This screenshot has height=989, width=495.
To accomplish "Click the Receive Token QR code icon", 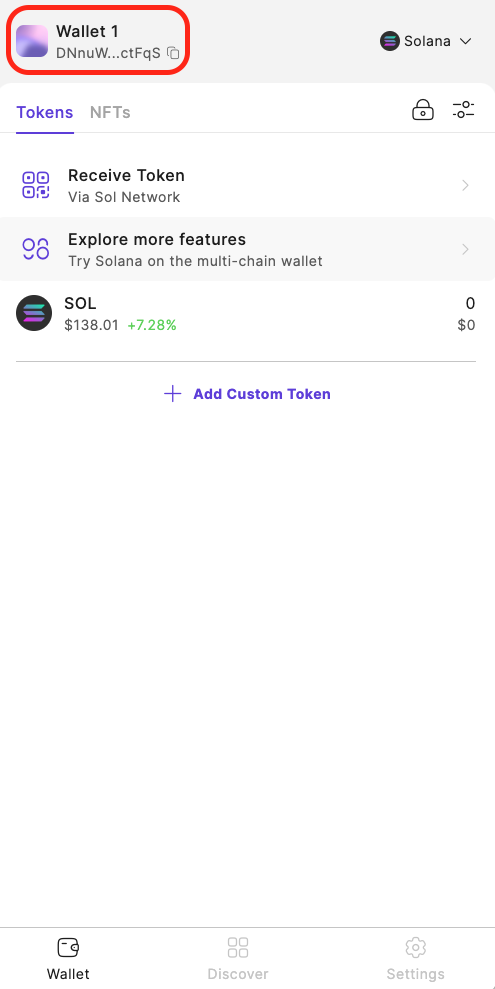I will tap(36, 185).
